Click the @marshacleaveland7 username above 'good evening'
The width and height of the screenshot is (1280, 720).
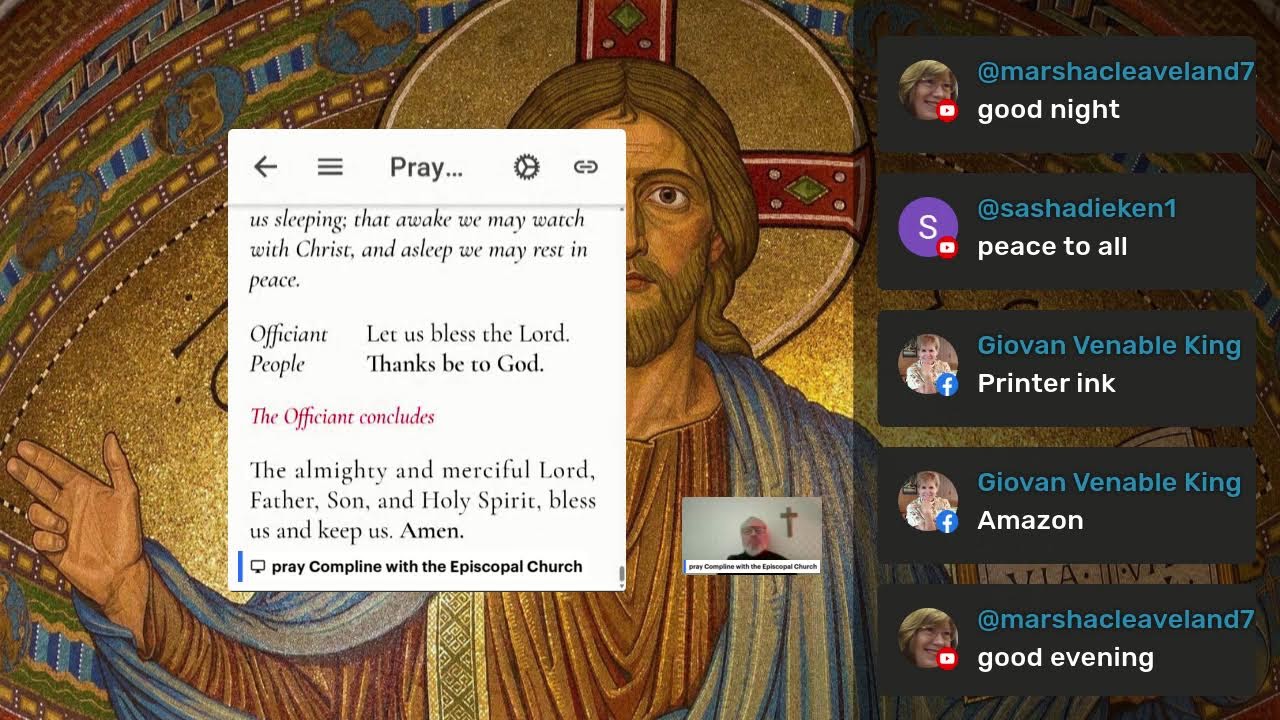pyautogui.click(x=1115, y=619)
